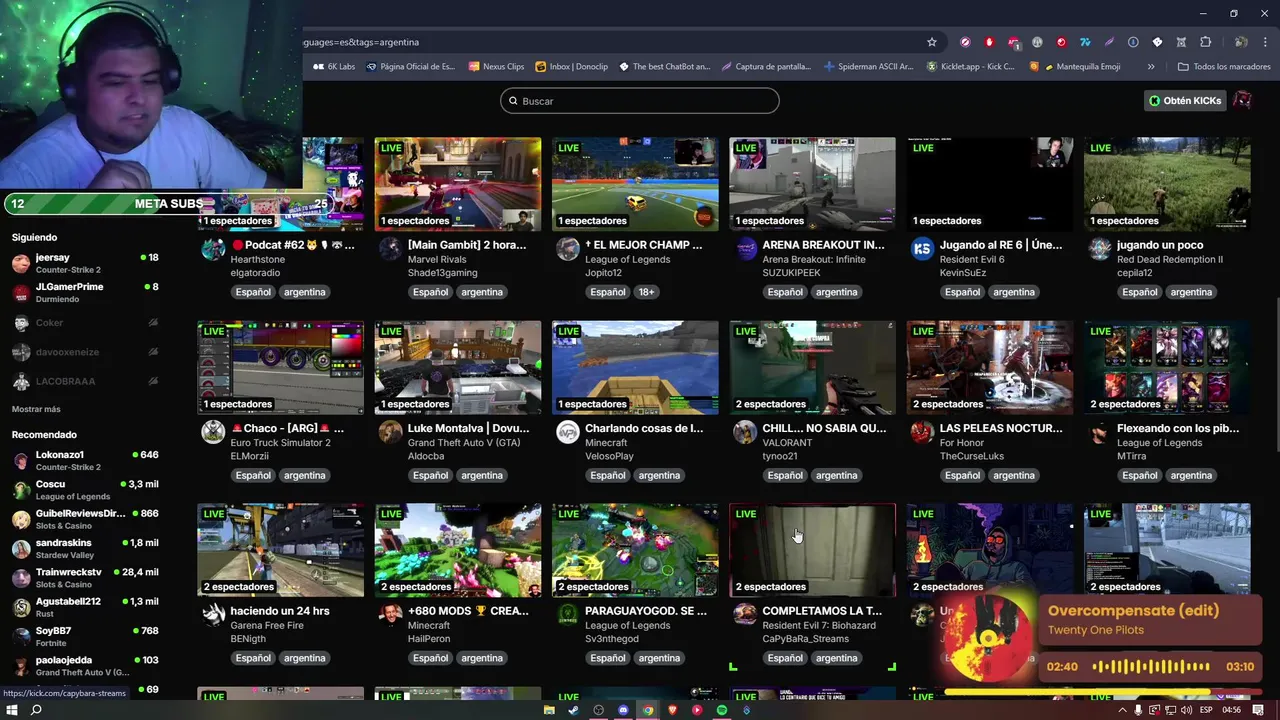Select the Español tag under MTirra

click(1139, 475)
